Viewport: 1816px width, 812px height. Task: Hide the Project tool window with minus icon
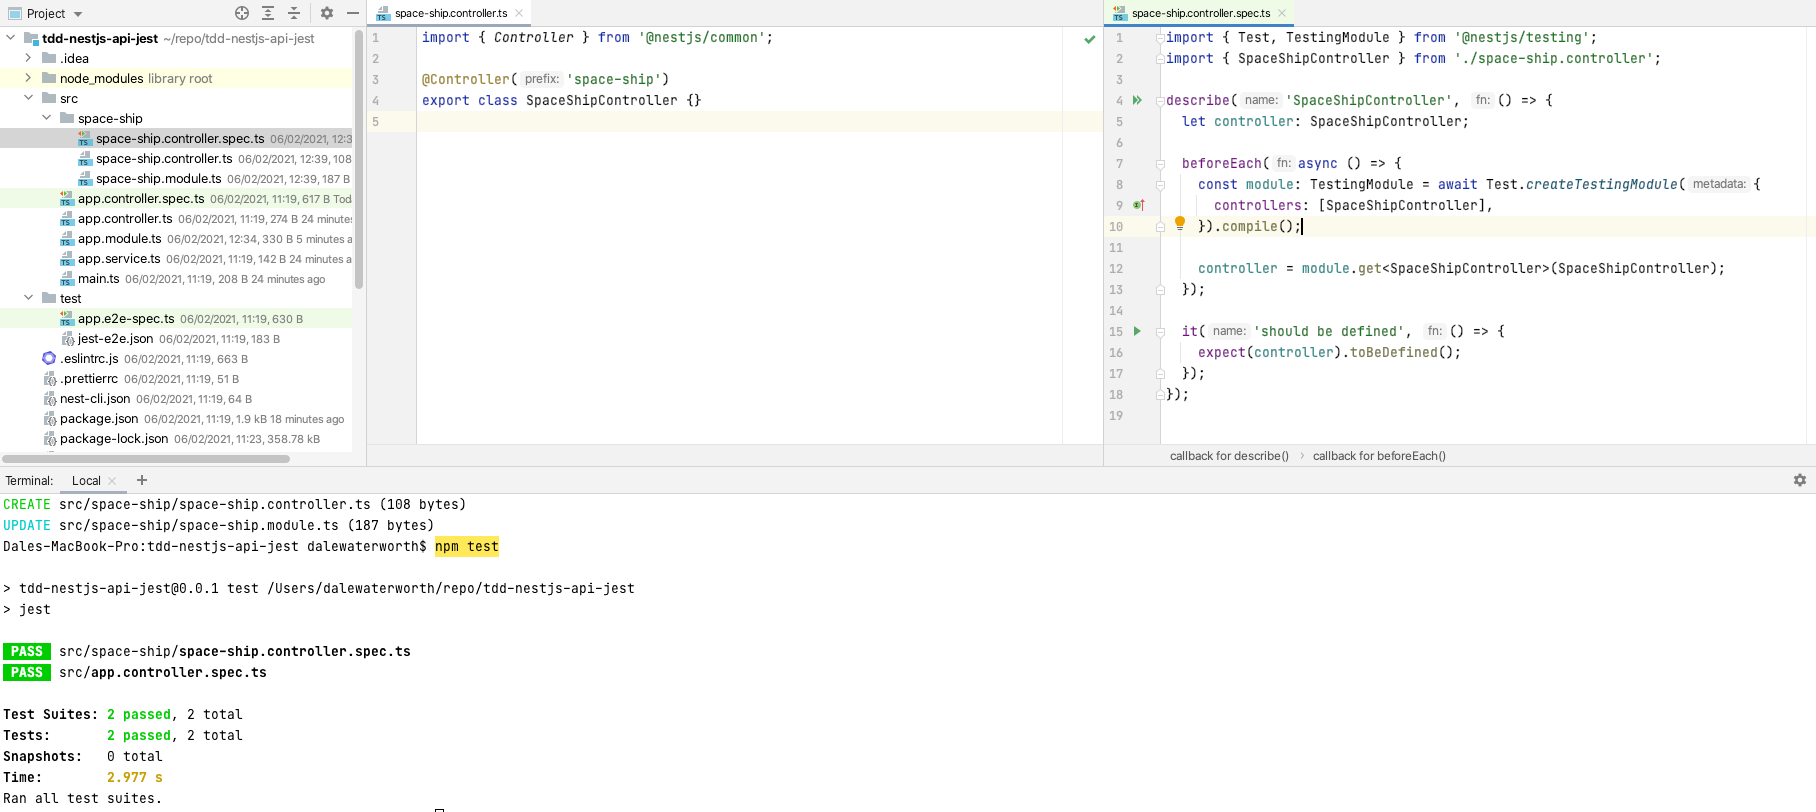(353, 13)
